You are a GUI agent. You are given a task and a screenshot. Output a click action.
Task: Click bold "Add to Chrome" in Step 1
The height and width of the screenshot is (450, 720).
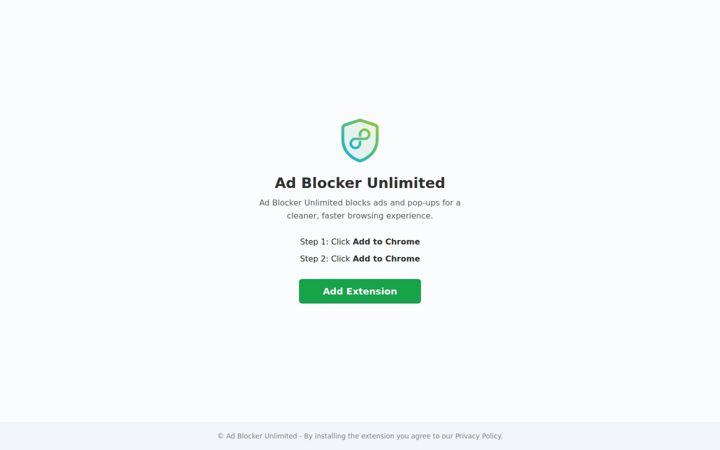click(x=386, y=242)
